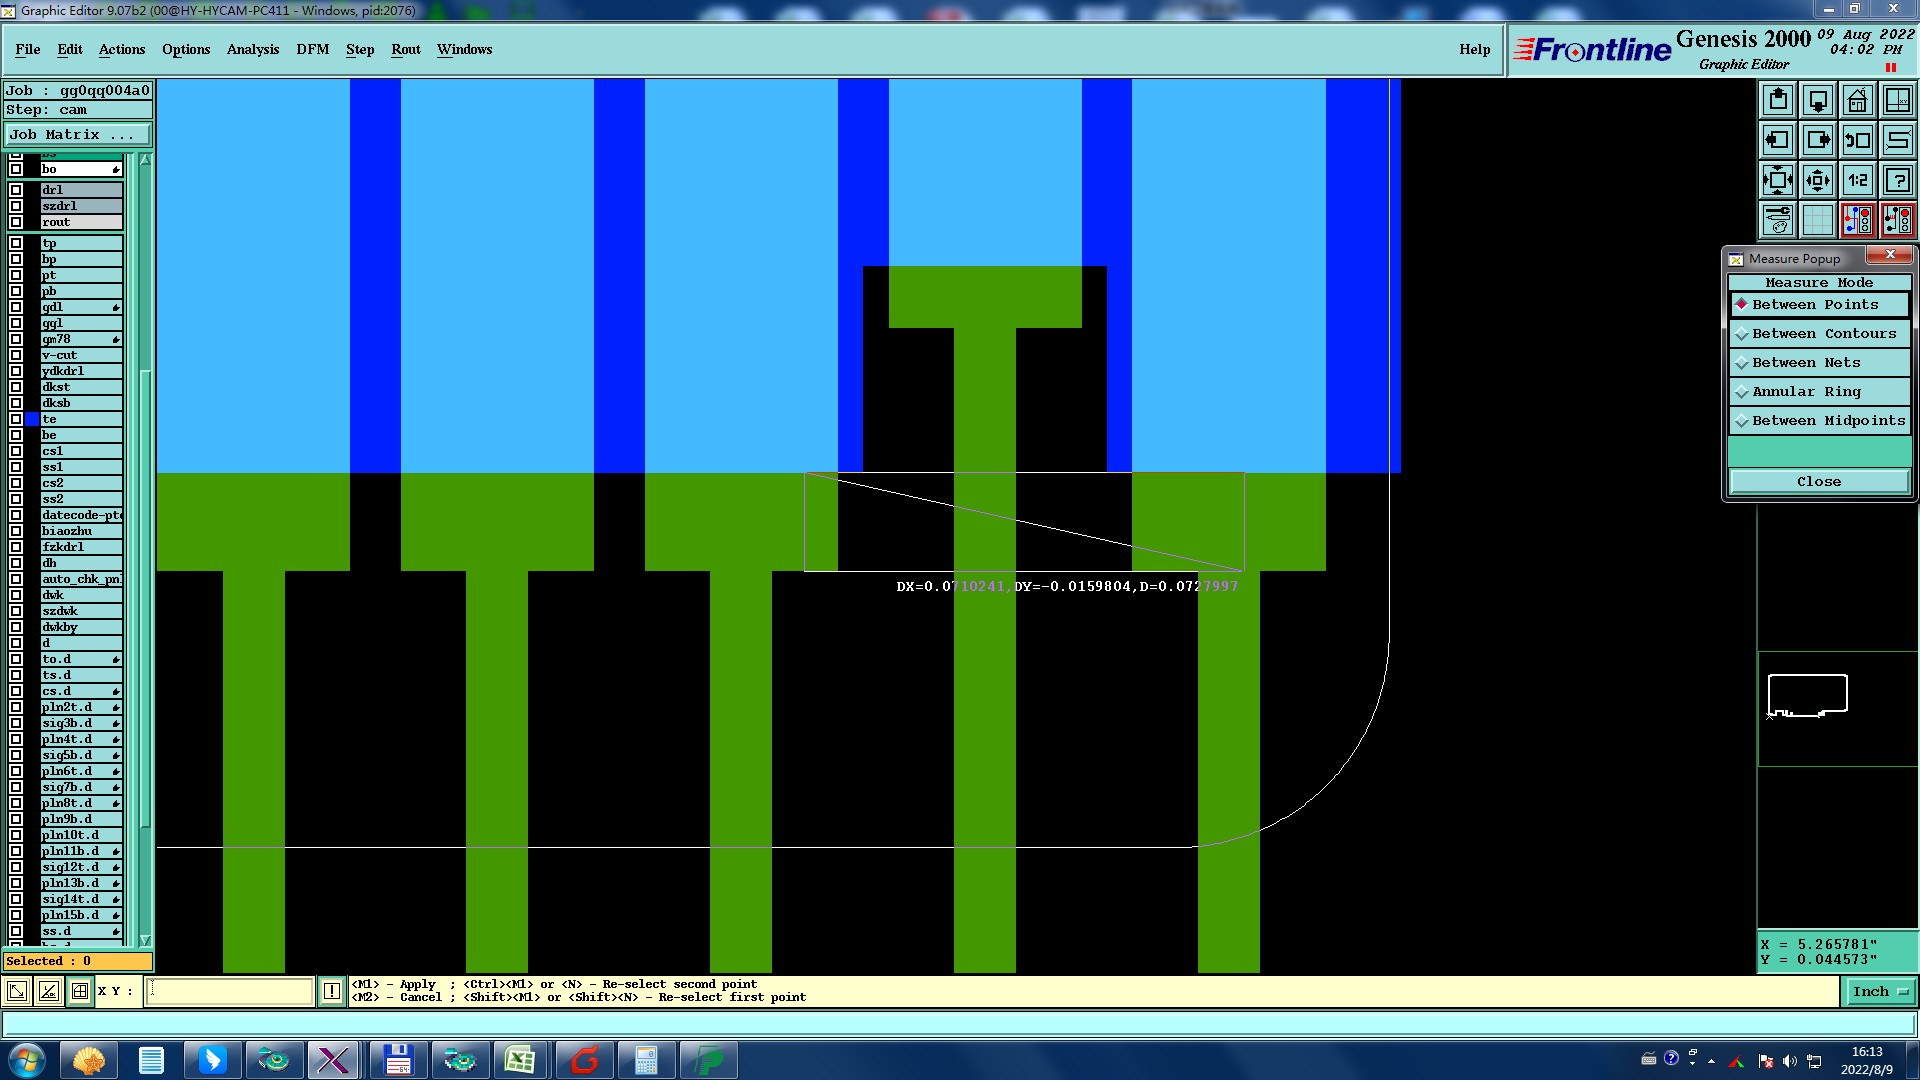Click the pan right arrow icon

tap(1817, 140)
